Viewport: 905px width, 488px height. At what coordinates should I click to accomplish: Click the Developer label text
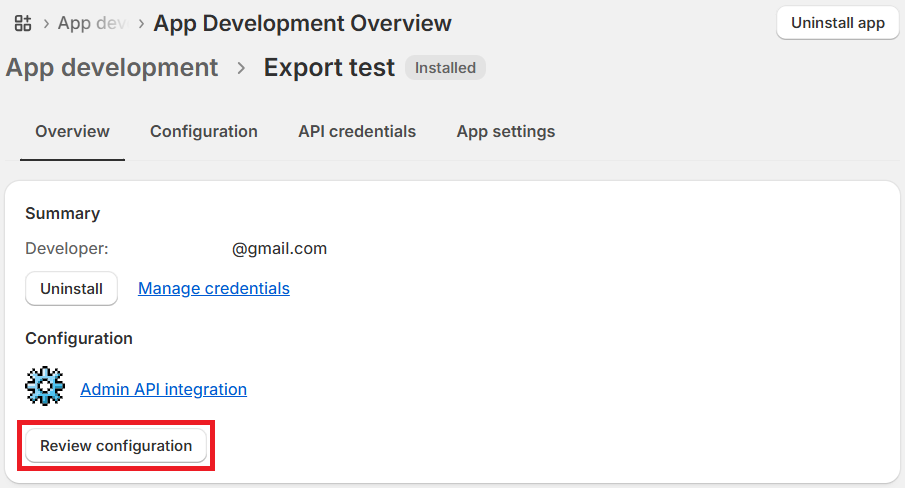(66, 249)
